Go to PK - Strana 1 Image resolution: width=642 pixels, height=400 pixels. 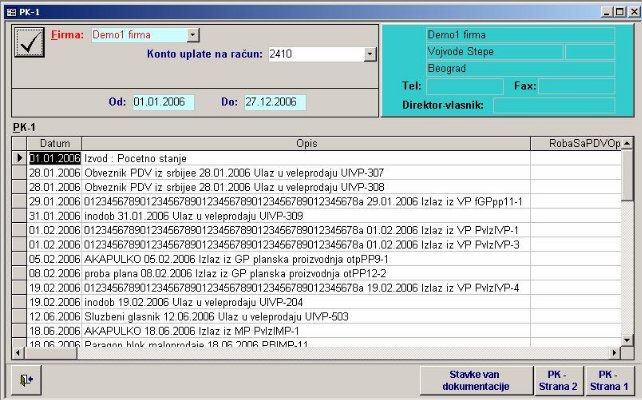608,380
